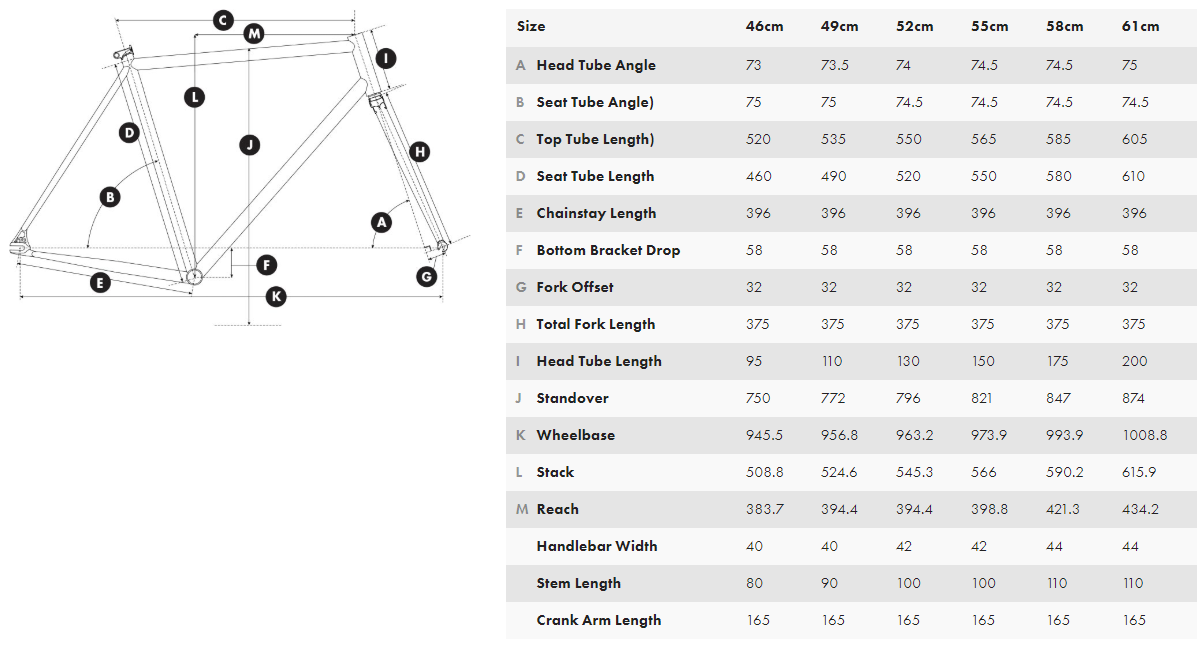Select the 46cm size column header

[x=758, y=26]
